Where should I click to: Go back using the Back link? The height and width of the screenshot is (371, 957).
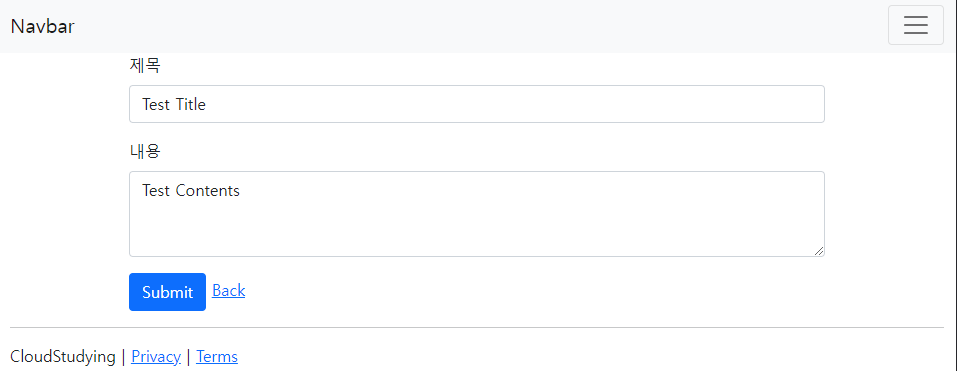coord(228,290)
